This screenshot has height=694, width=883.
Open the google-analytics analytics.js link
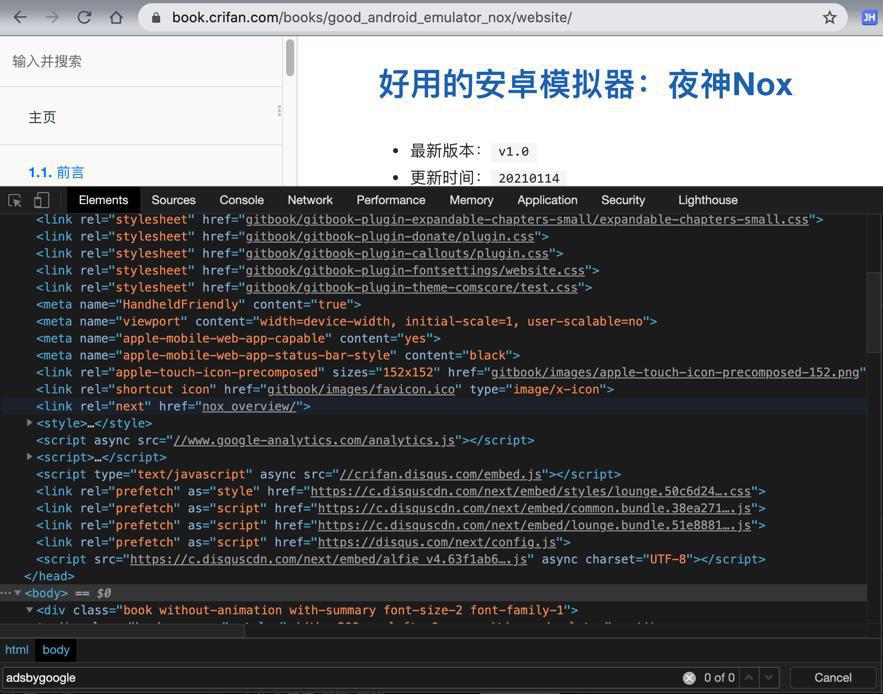point(314,440)
